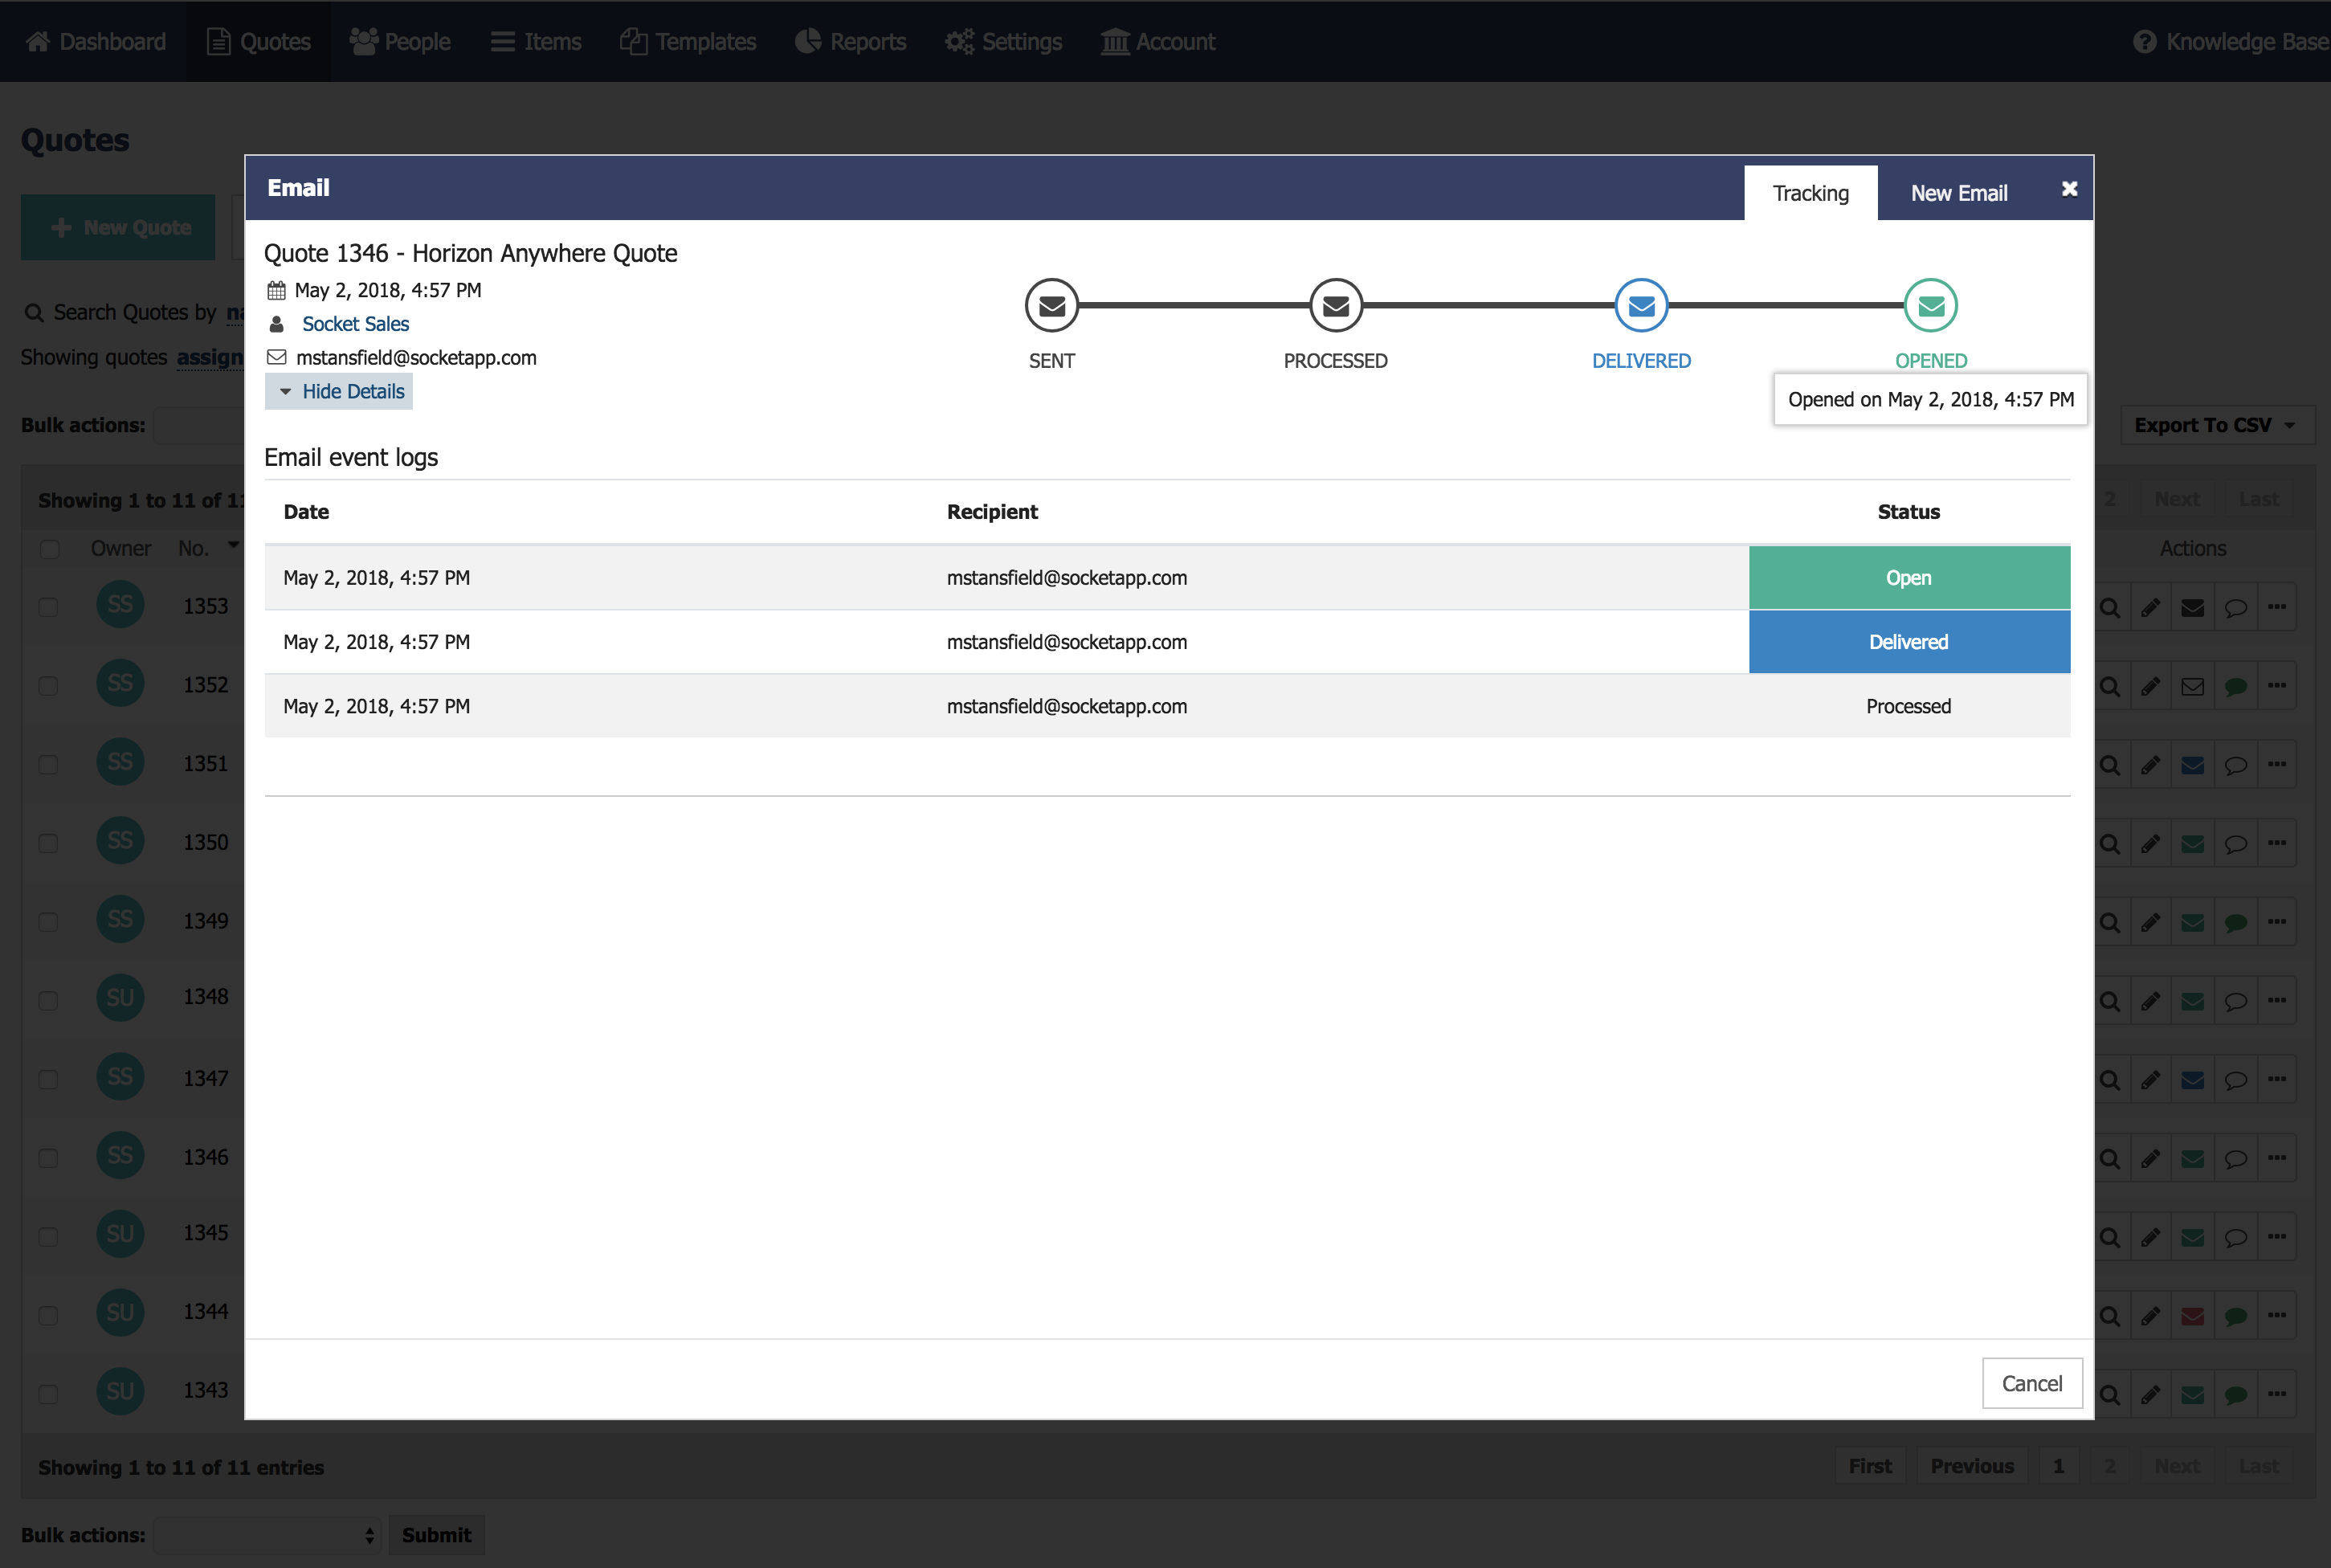Click the SU owner avatar for quote 1348

120,997
